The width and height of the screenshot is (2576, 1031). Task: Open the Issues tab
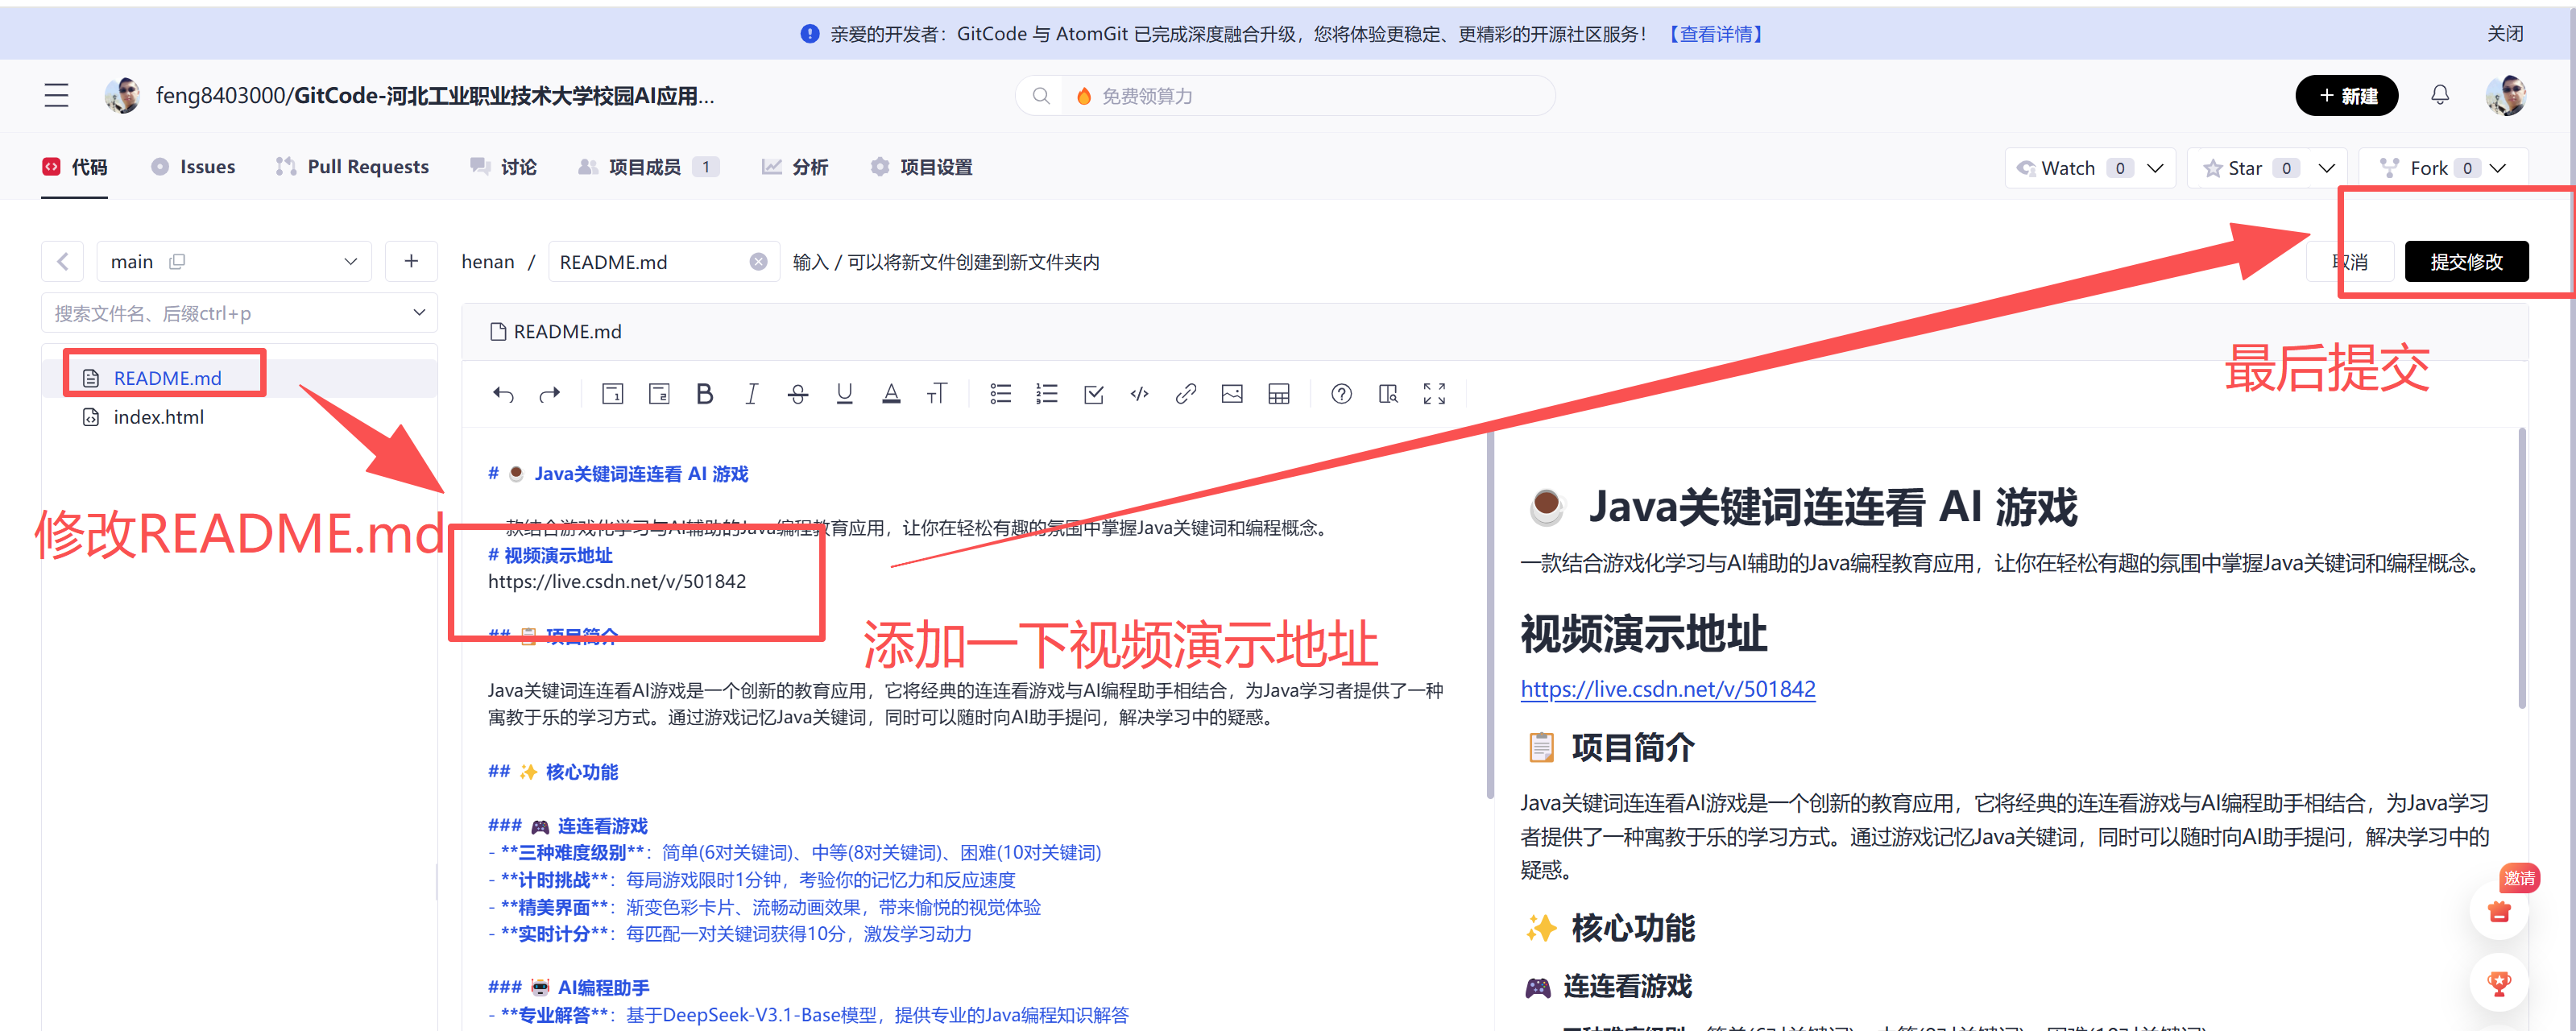coord(194,167)
